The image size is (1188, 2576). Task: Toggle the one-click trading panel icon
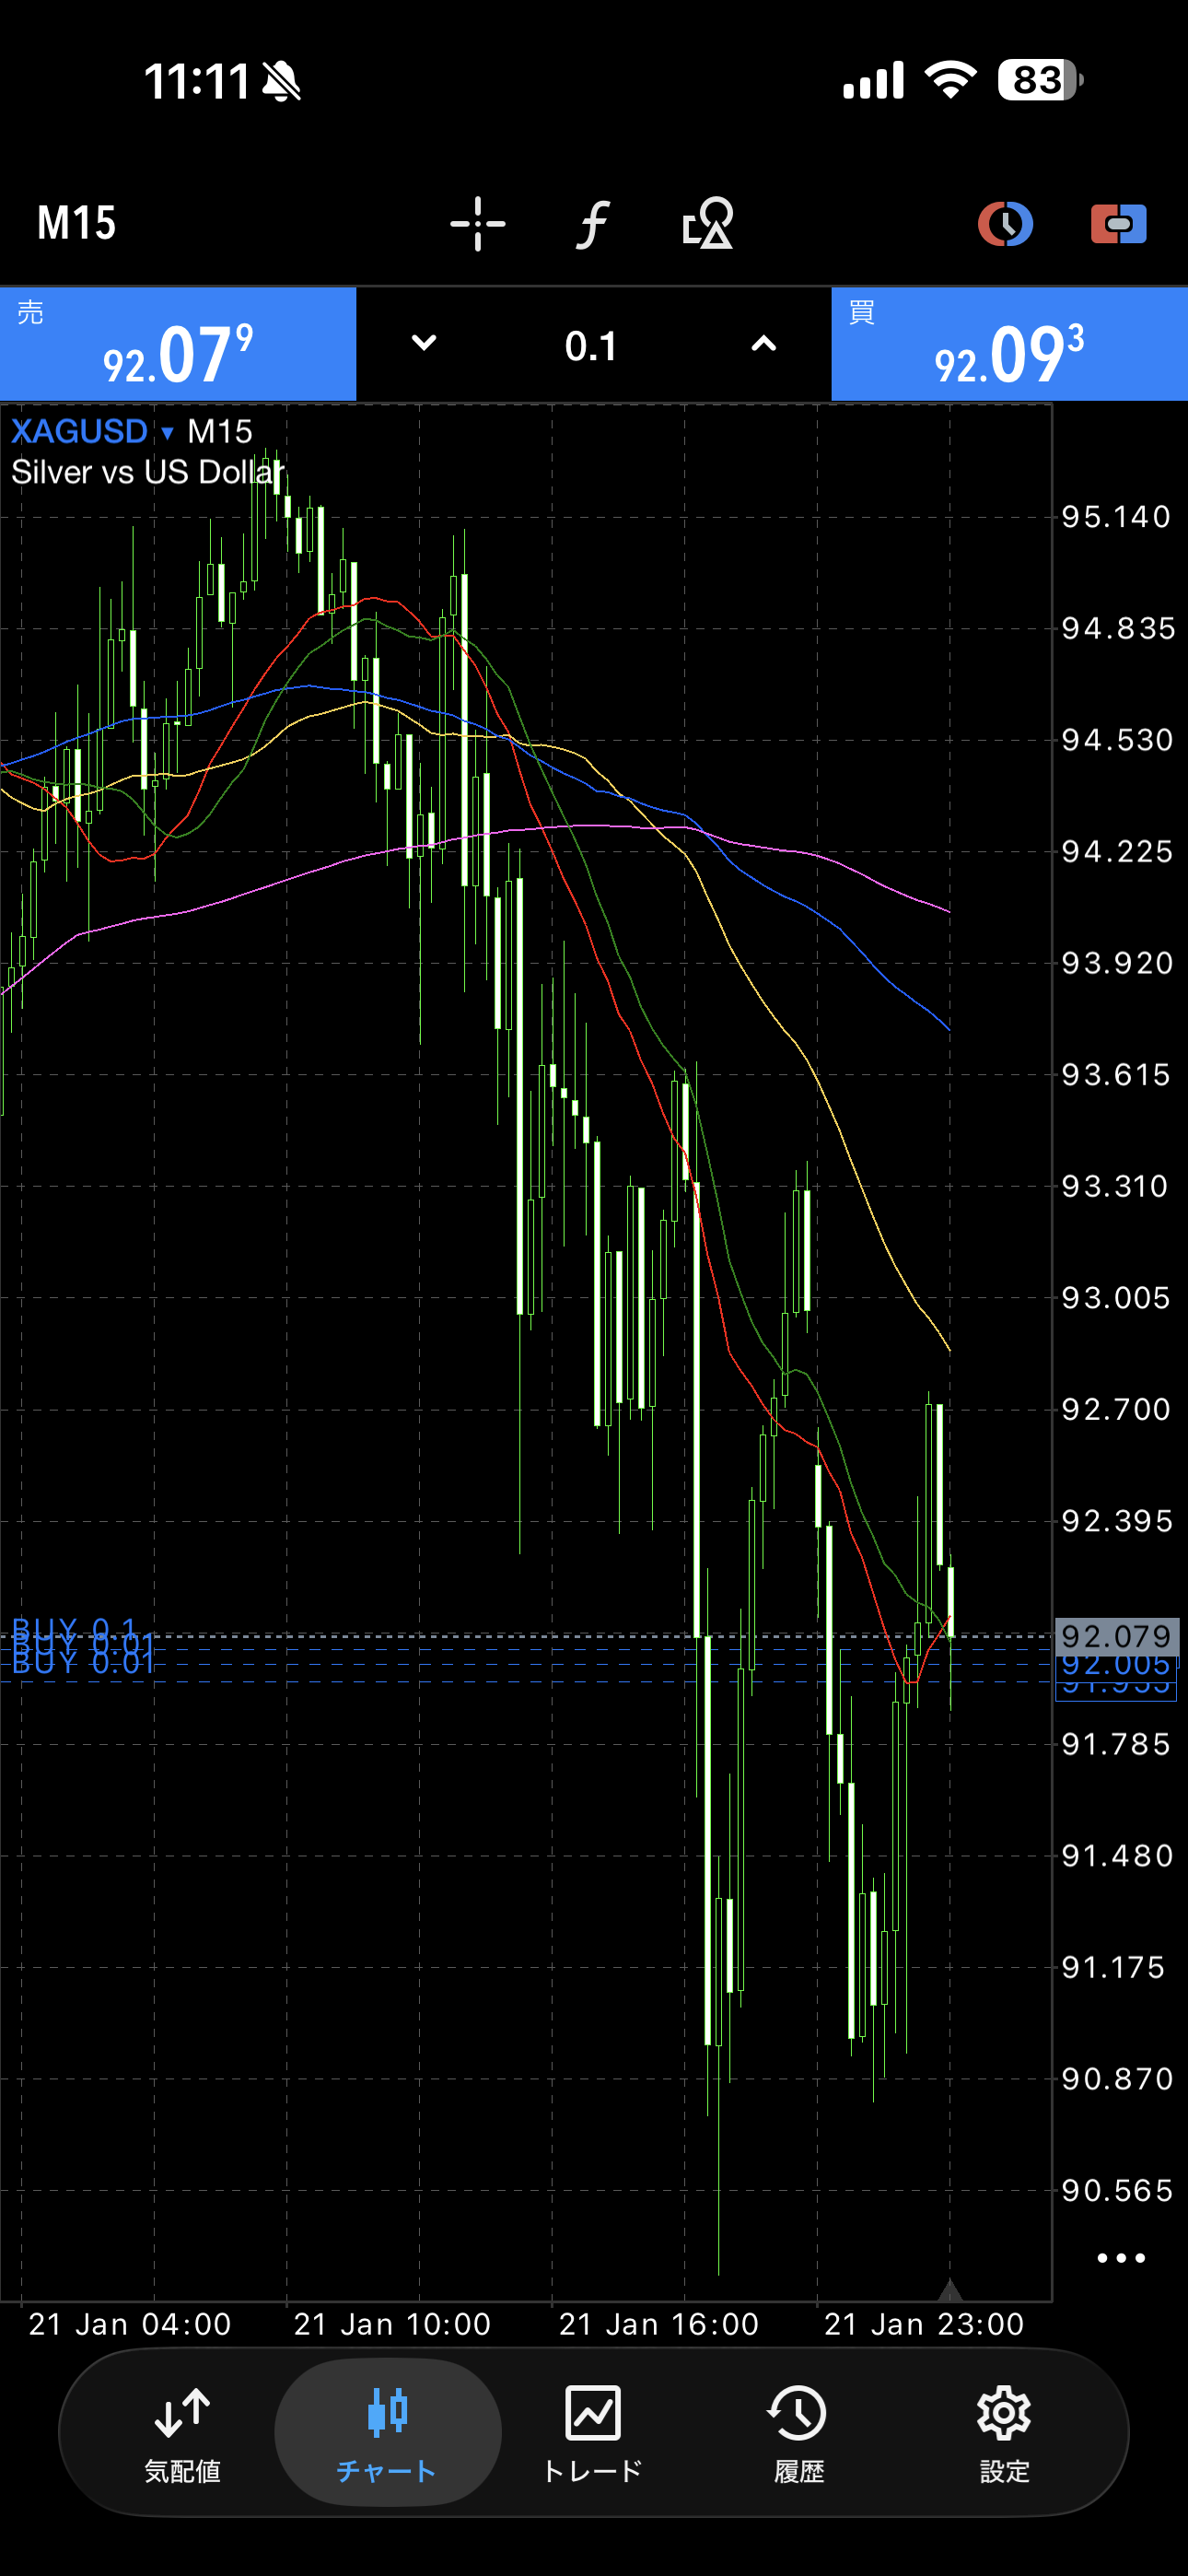(1118, 223)
